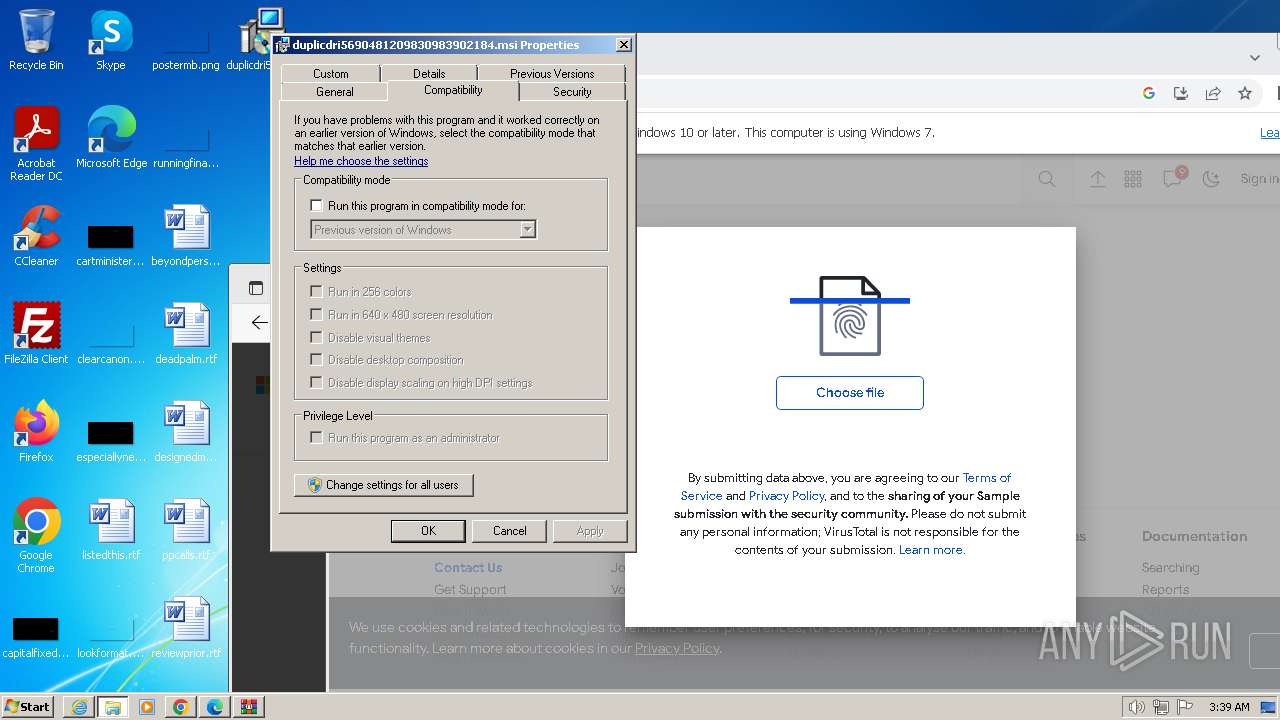Open the Previous version of Windows dropdown

[x=424, y=230]
